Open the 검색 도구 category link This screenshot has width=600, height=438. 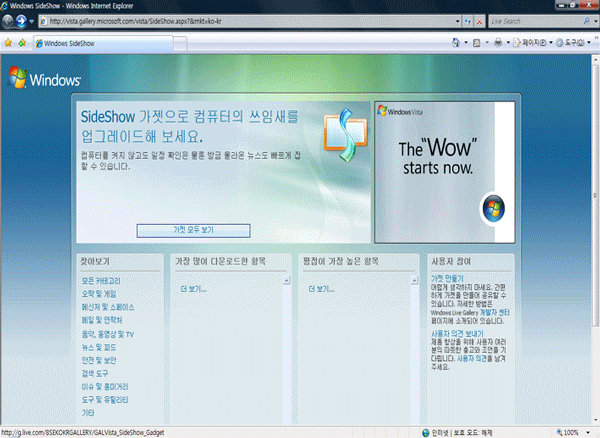95,373
